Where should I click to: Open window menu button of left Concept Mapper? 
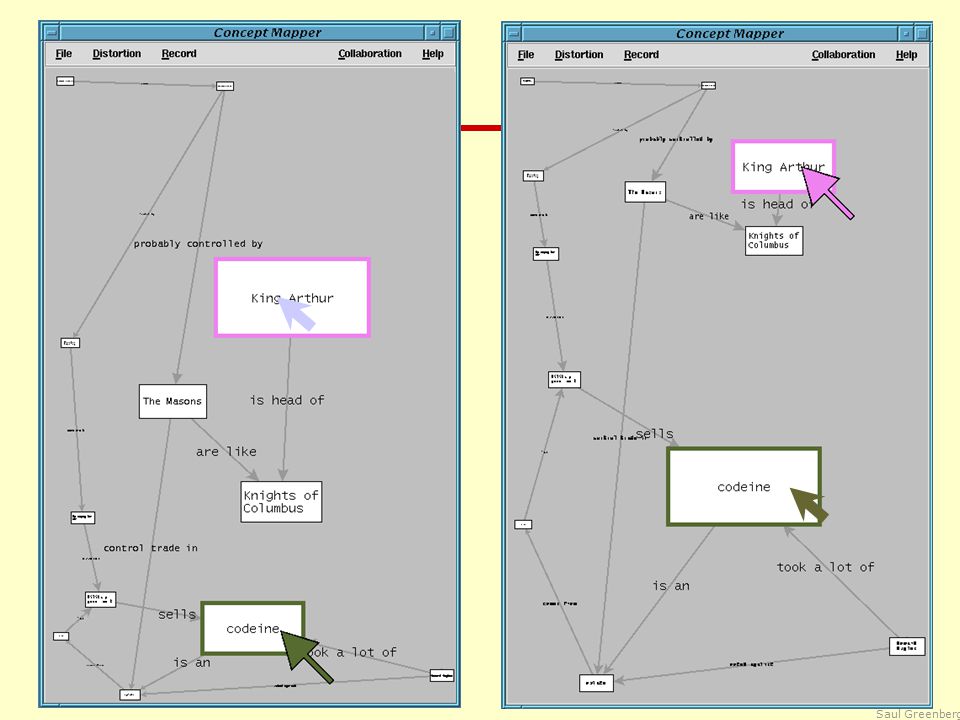click(x=51, y=32)
